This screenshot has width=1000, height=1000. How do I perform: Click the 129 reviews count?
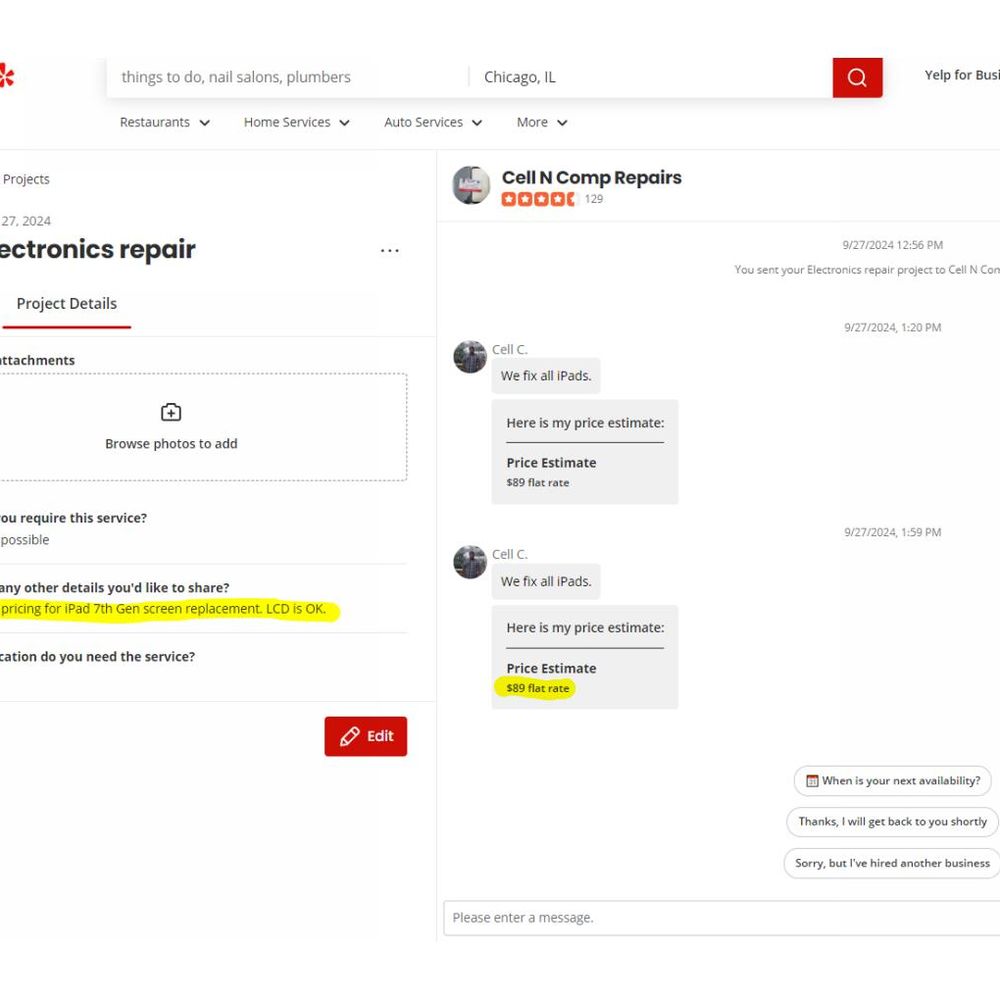594,199
